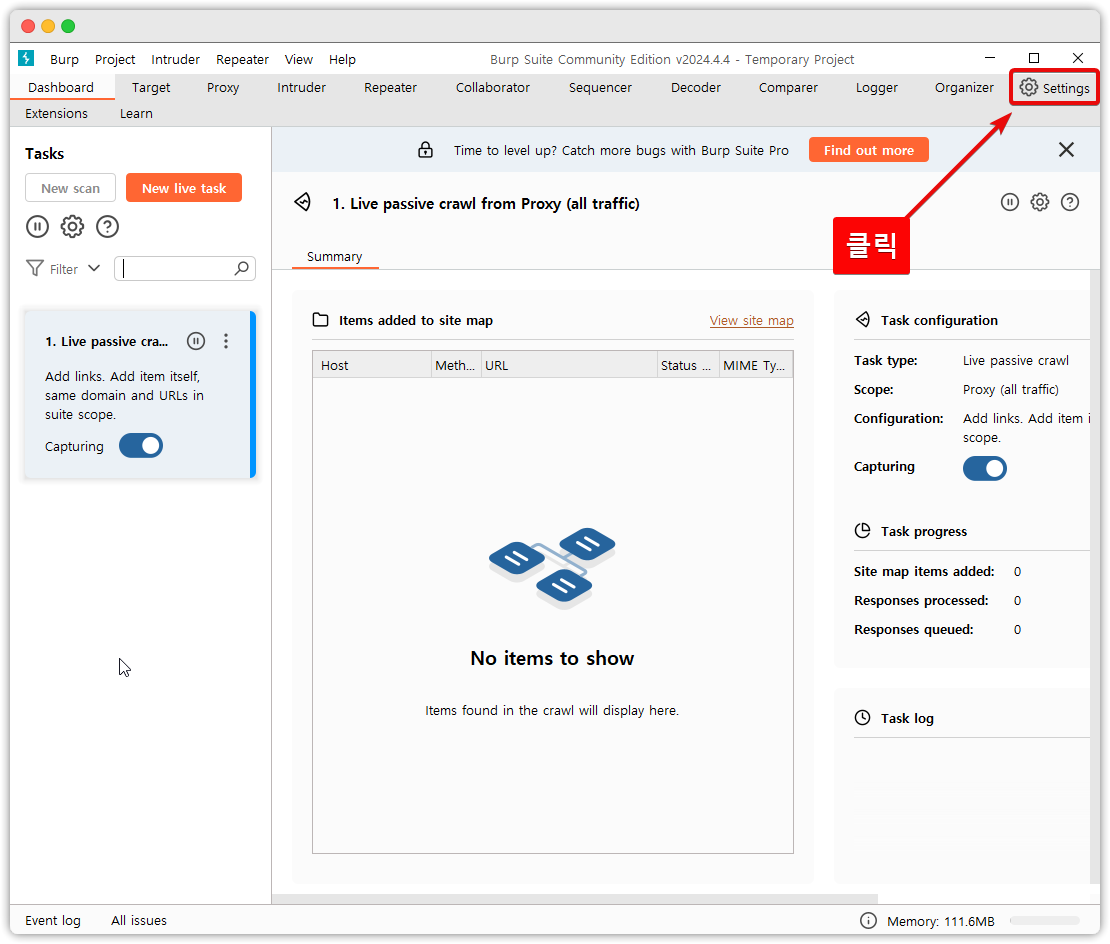
Task: Open All issues panel
Action: pyautogui.click(x=139, y=920)
